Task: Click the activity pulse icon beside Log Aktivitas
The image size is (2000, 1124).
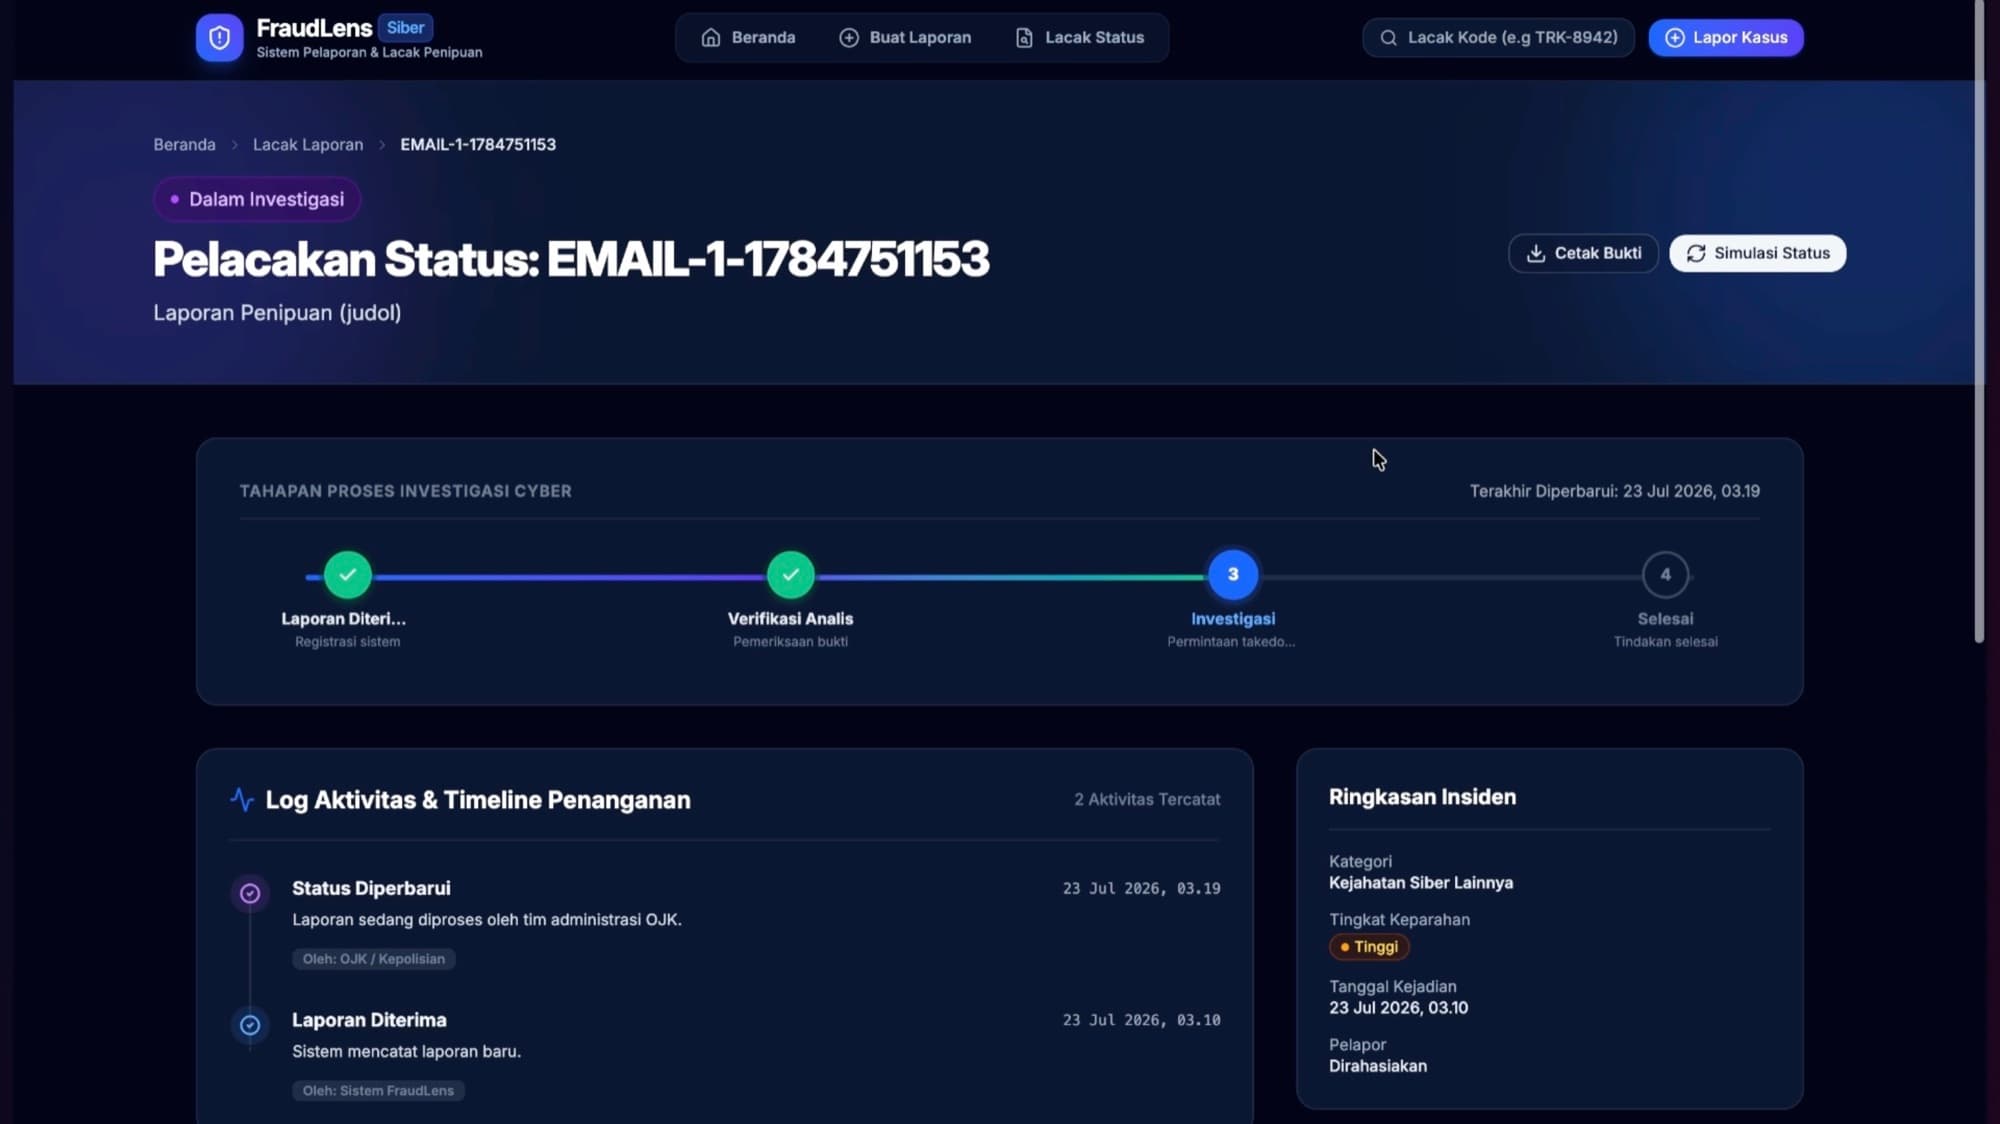Action: coord(241,800)
